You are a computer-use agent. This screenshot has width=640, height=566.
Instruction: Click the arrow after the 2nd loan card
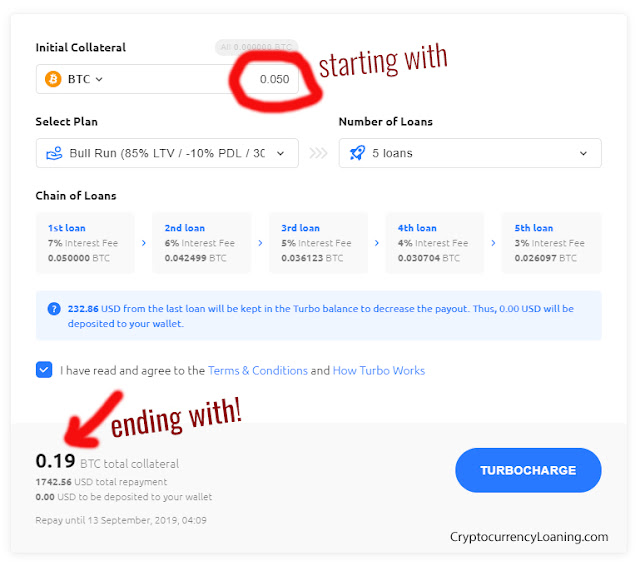pos(260,243)
